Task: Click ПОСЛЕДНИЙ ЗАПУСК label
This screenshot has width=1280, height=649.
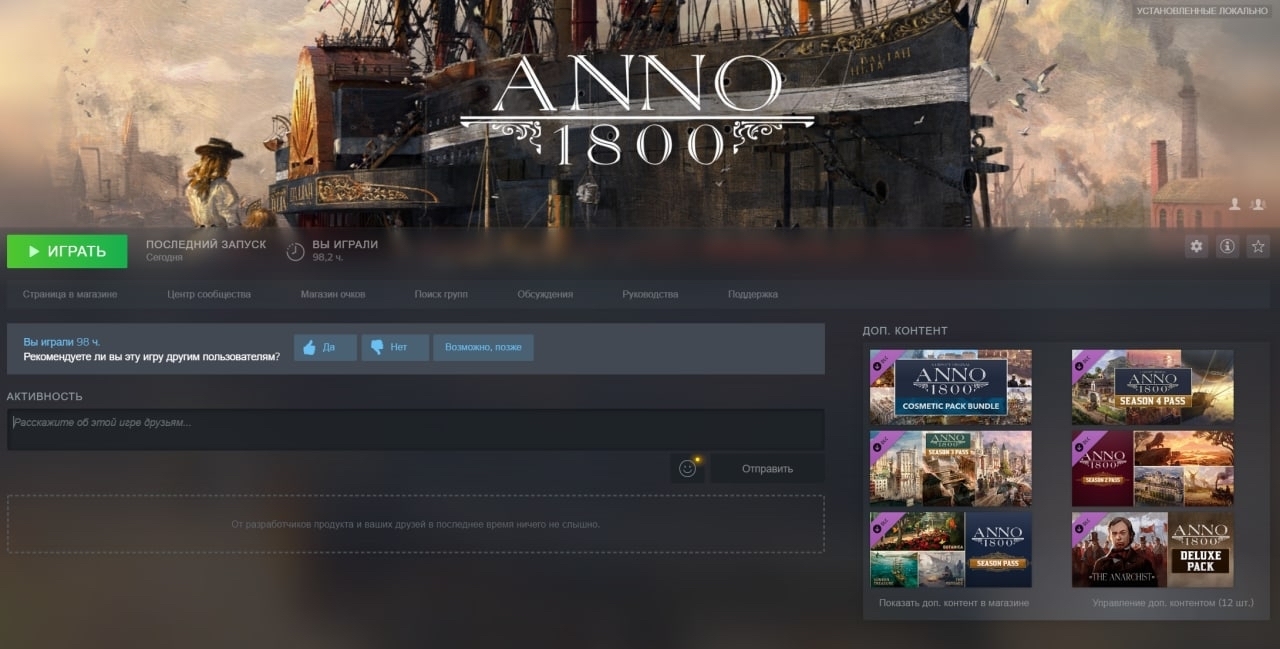Action: 206,244
